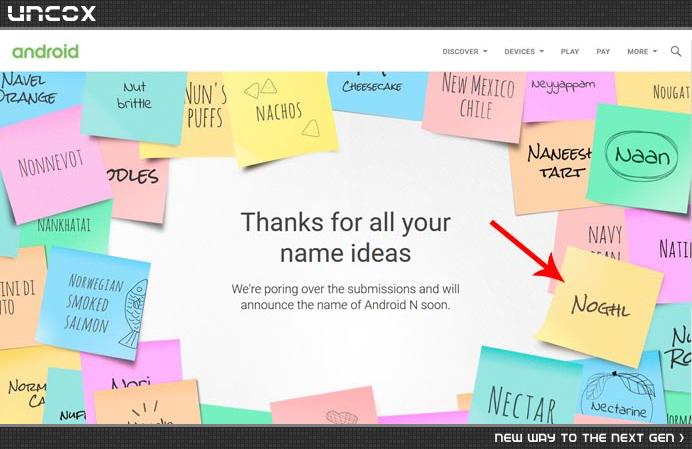Expand the More dropdown menu

click(x=642, y=52)
